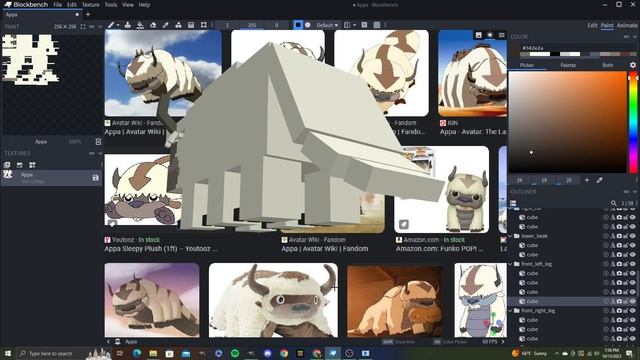The image size is (640, 360).
Task: Open the File menu
Action: pos(58,5)
